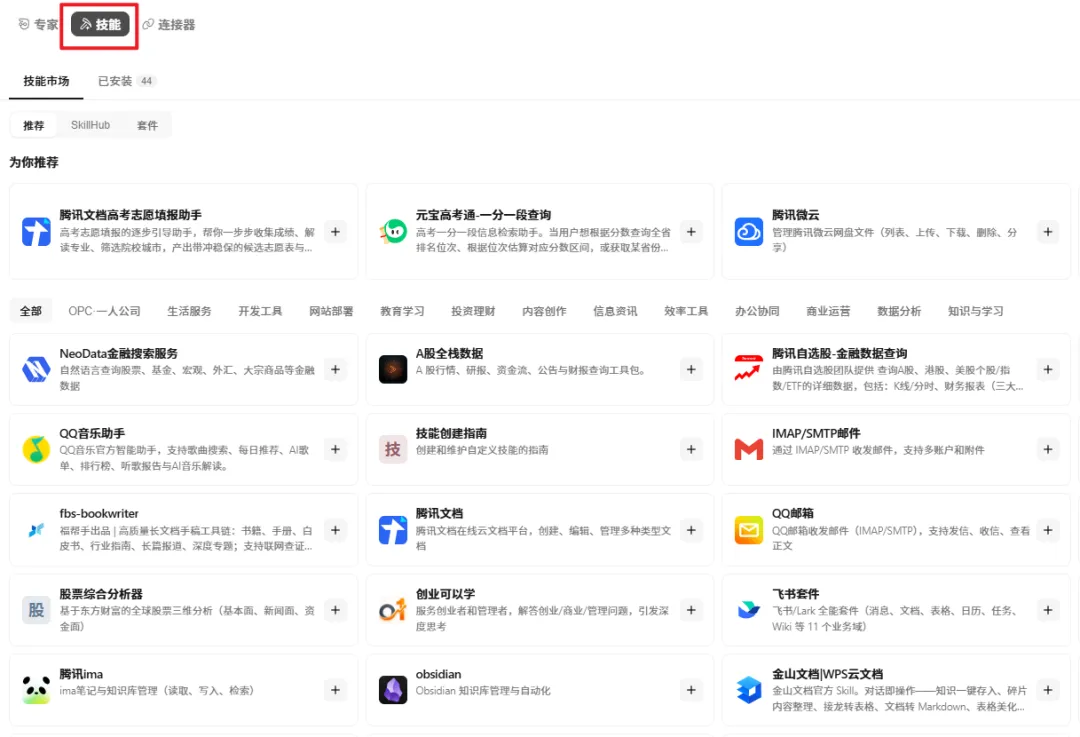1080x737 pixels.
Task: Click the IMAP/SMTP邮件 red M icon
Action: pos(749,449)
